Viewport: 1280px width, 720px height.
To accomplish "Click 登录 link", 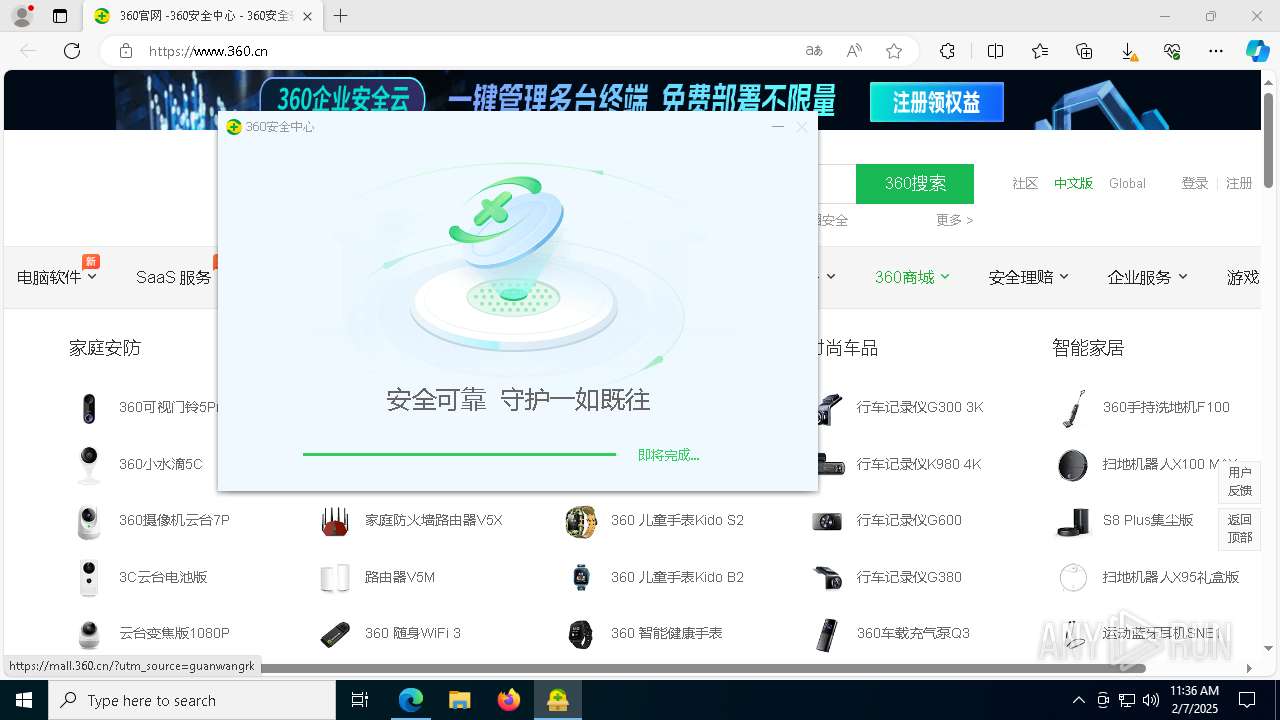I will coord(1195,183).
